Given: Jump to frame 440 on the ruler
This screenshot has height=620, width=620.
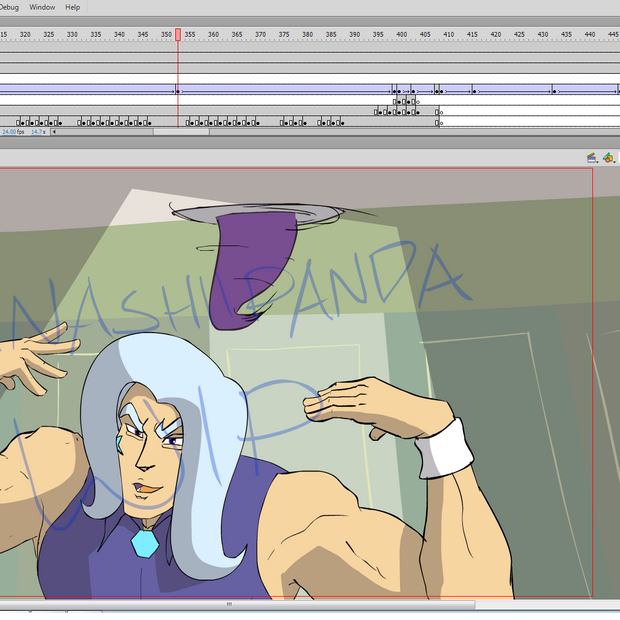Looking at the screenshot, I should pyautogui.click(x=590, y=34).
